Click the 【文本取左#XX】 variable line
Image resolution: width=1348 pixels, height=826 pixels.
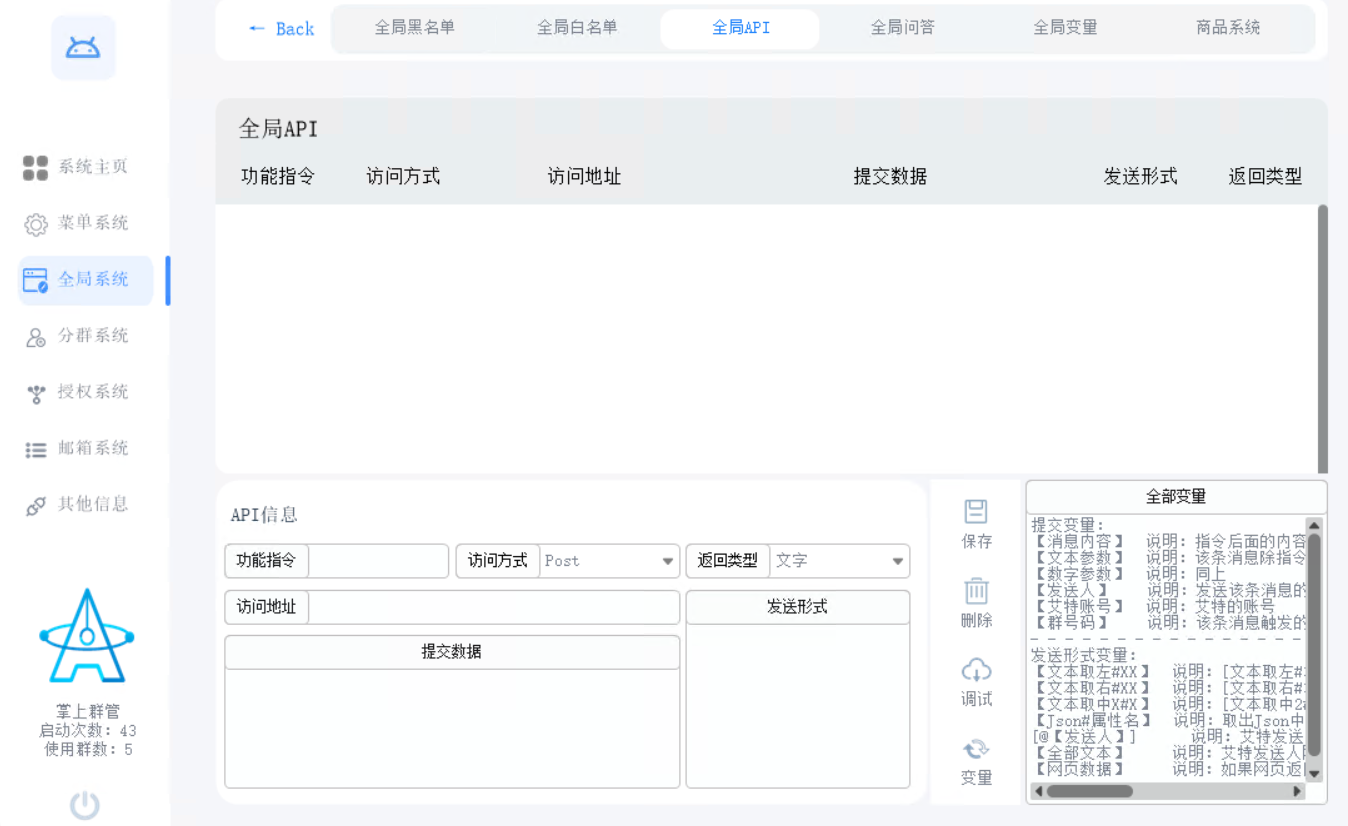coord(1169,672)
